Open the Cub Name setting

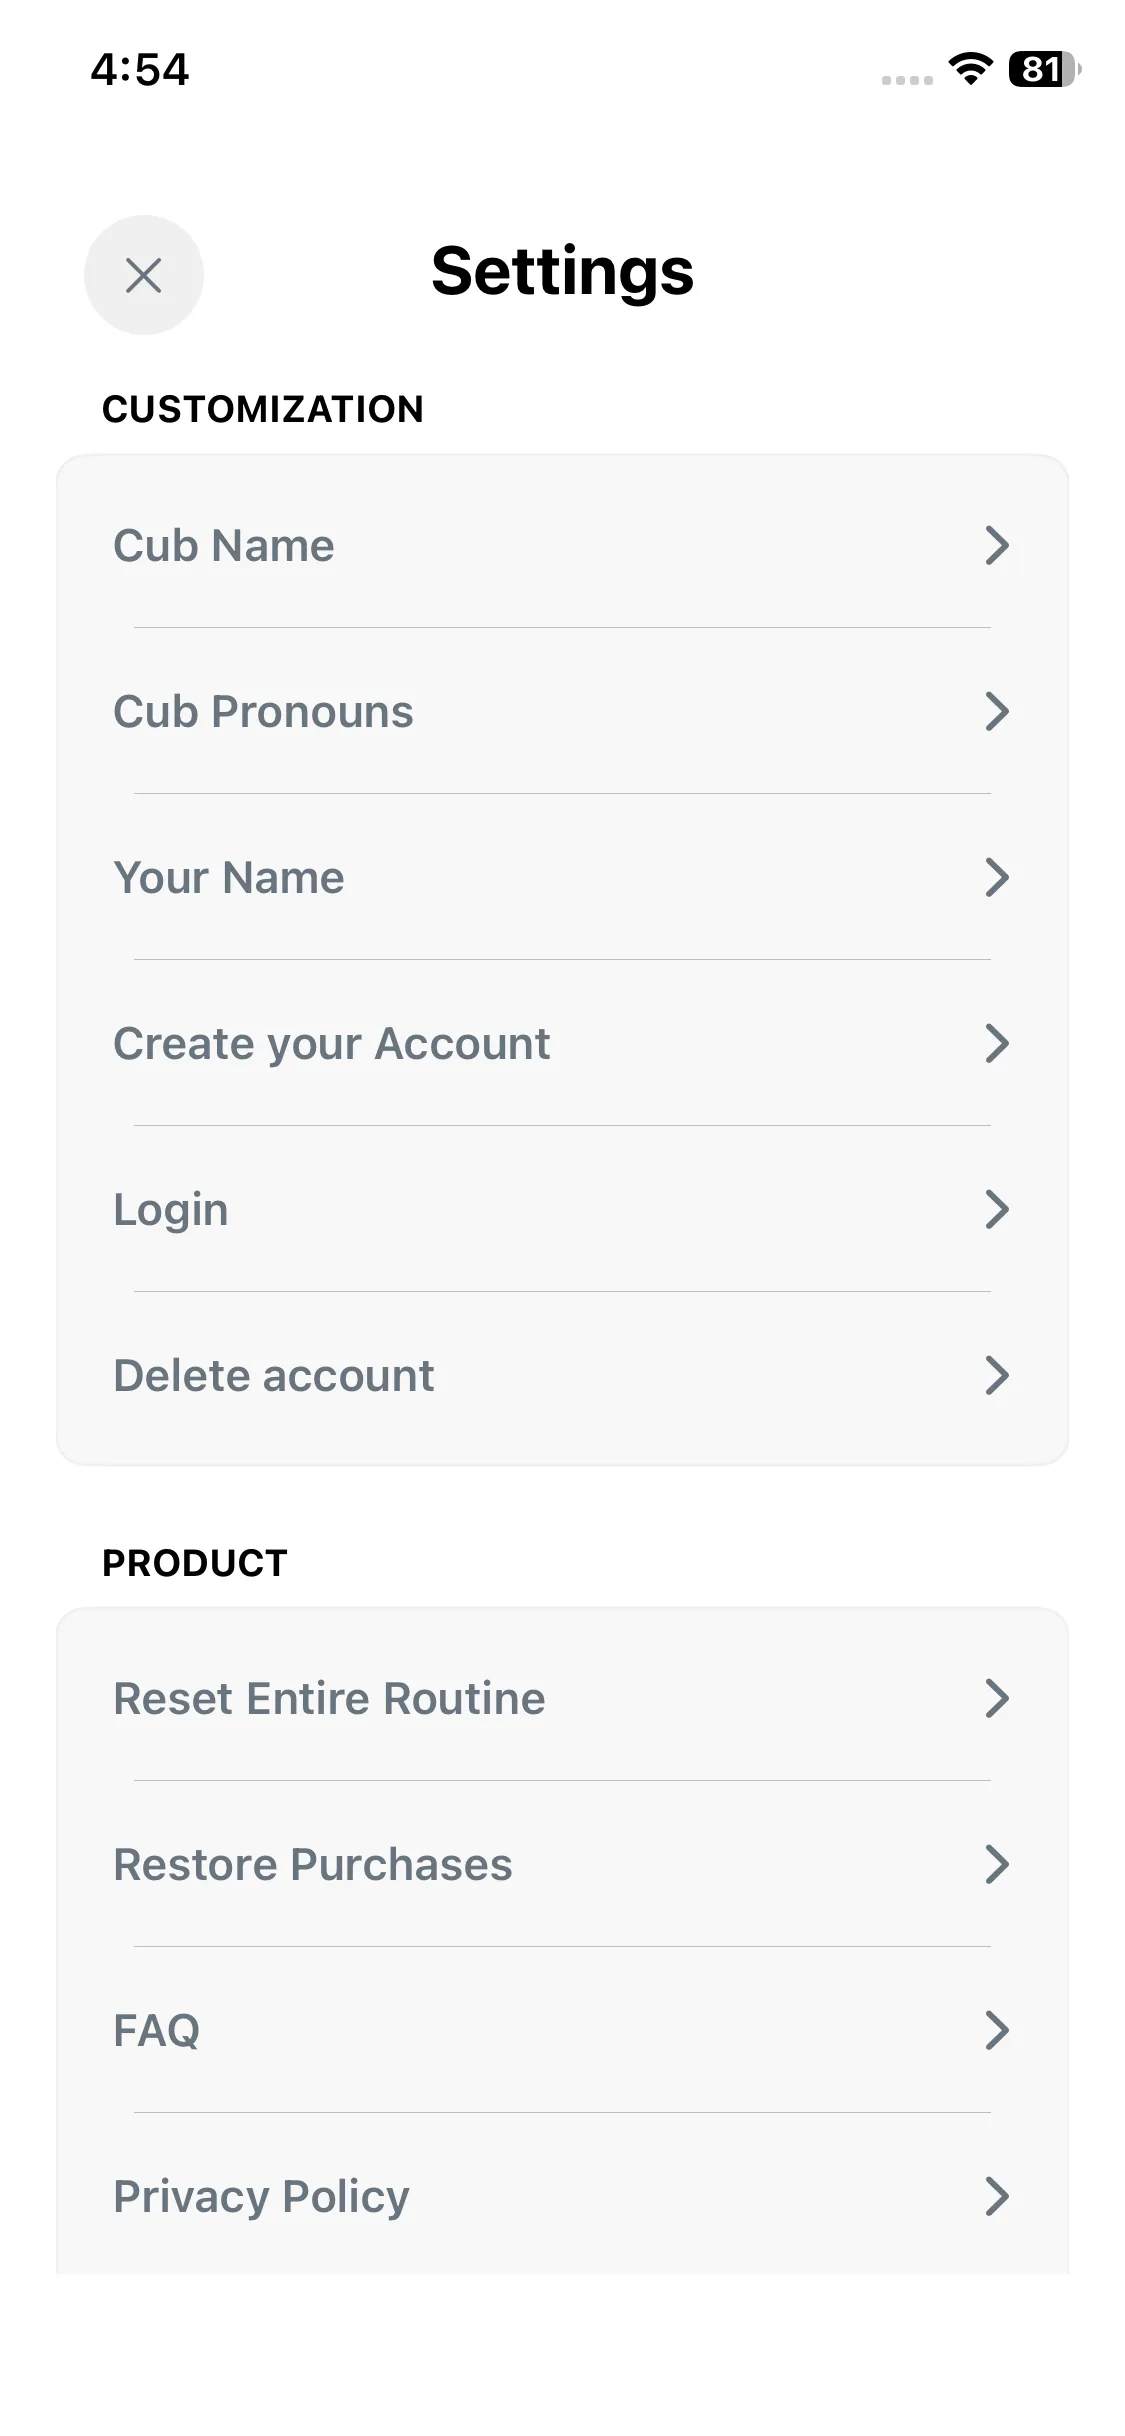coord(224,546)
